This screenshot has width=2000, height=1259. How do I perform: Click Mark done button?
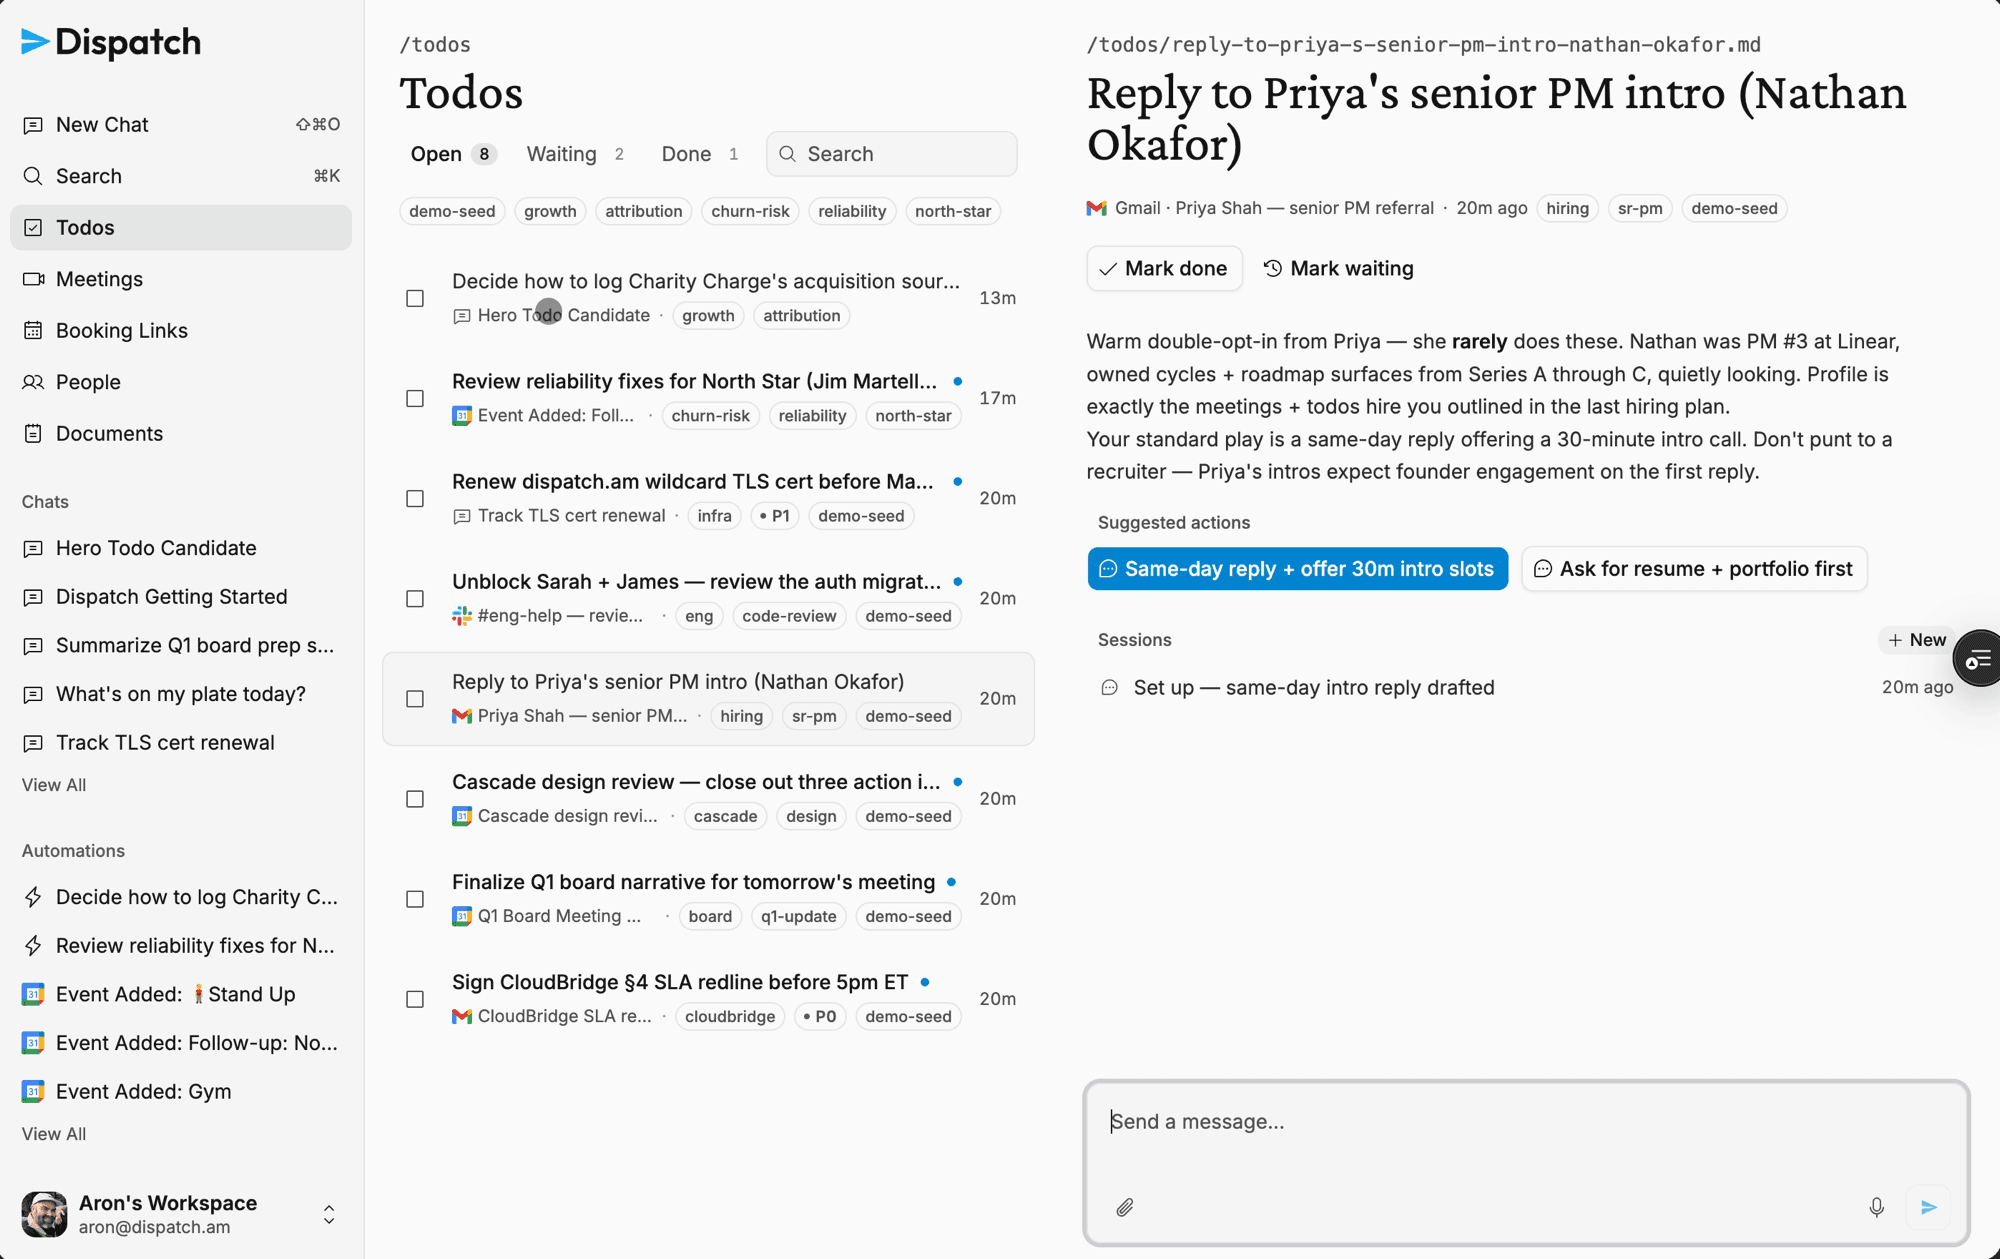pyautogui.click(x=1164, y=268)
